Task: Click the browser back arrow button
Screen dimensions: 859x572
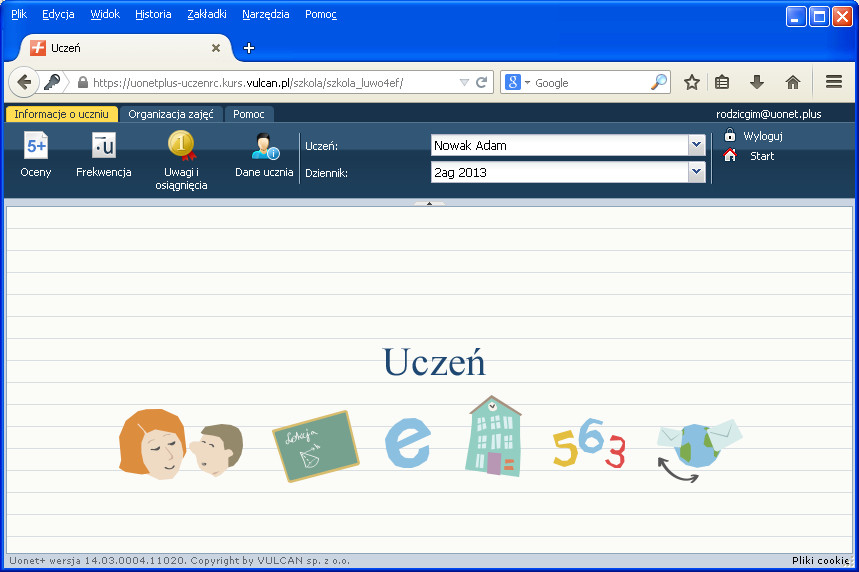Action: [x=24, y=83]
